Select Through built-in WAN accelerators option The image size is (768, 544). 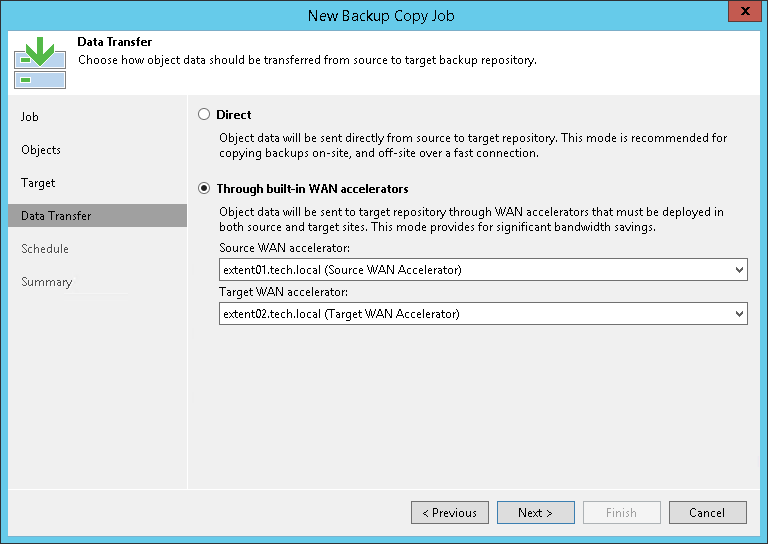[x=205, y=188]
